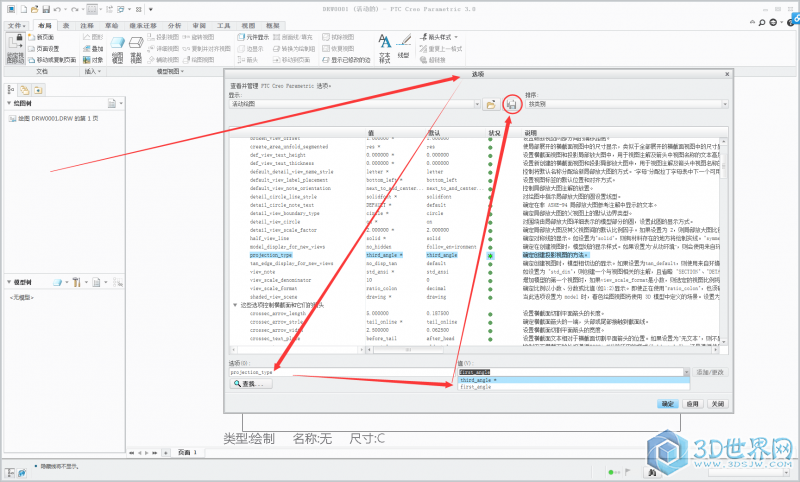Click model tree hammer tools icon
The height and width of the screenshot is (482, 800).
click(77, 282)
